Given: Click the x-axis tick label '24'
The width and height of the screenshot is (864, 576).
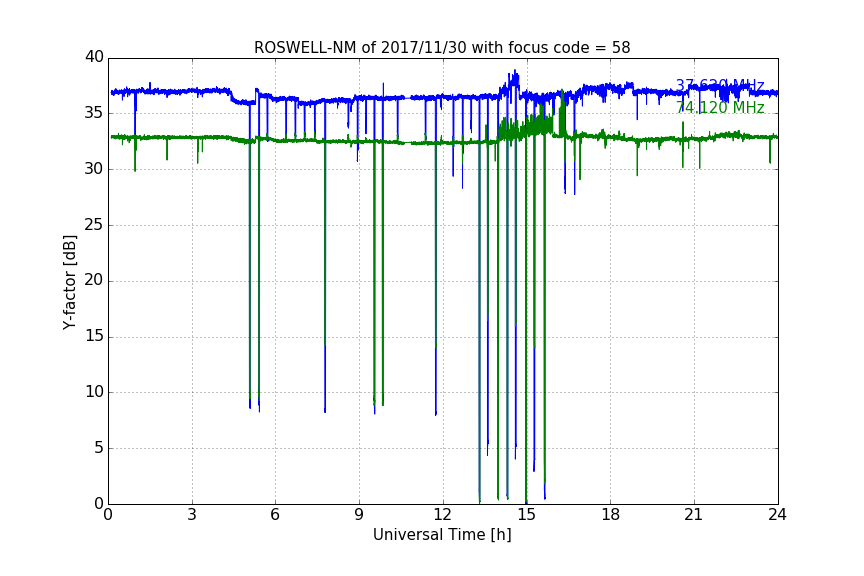Looking at the screenshot, I should tap(777, 515).
